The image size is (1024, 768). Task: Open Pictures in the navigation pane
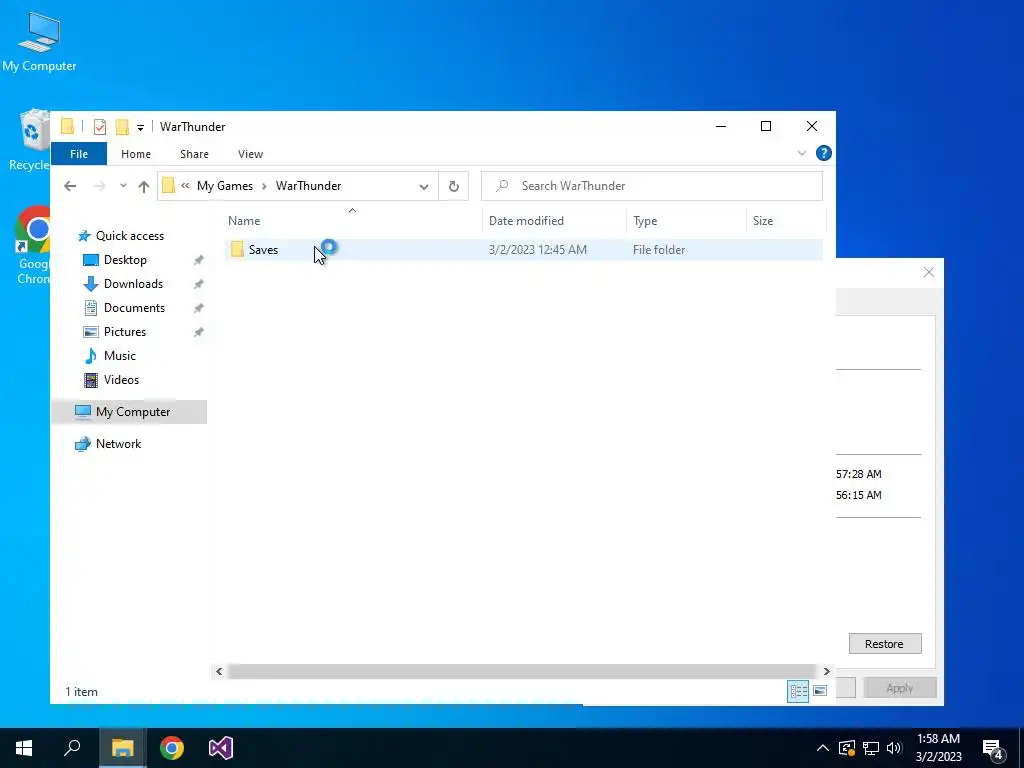coord(125,332)
